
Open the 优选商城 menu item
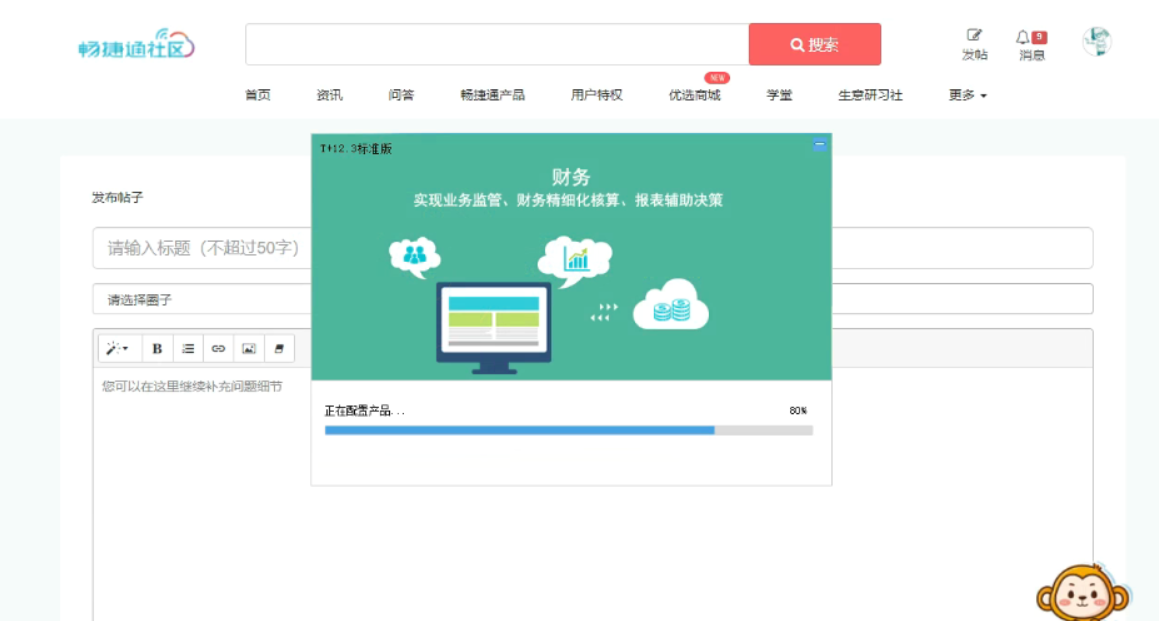[x=694, y=95]
